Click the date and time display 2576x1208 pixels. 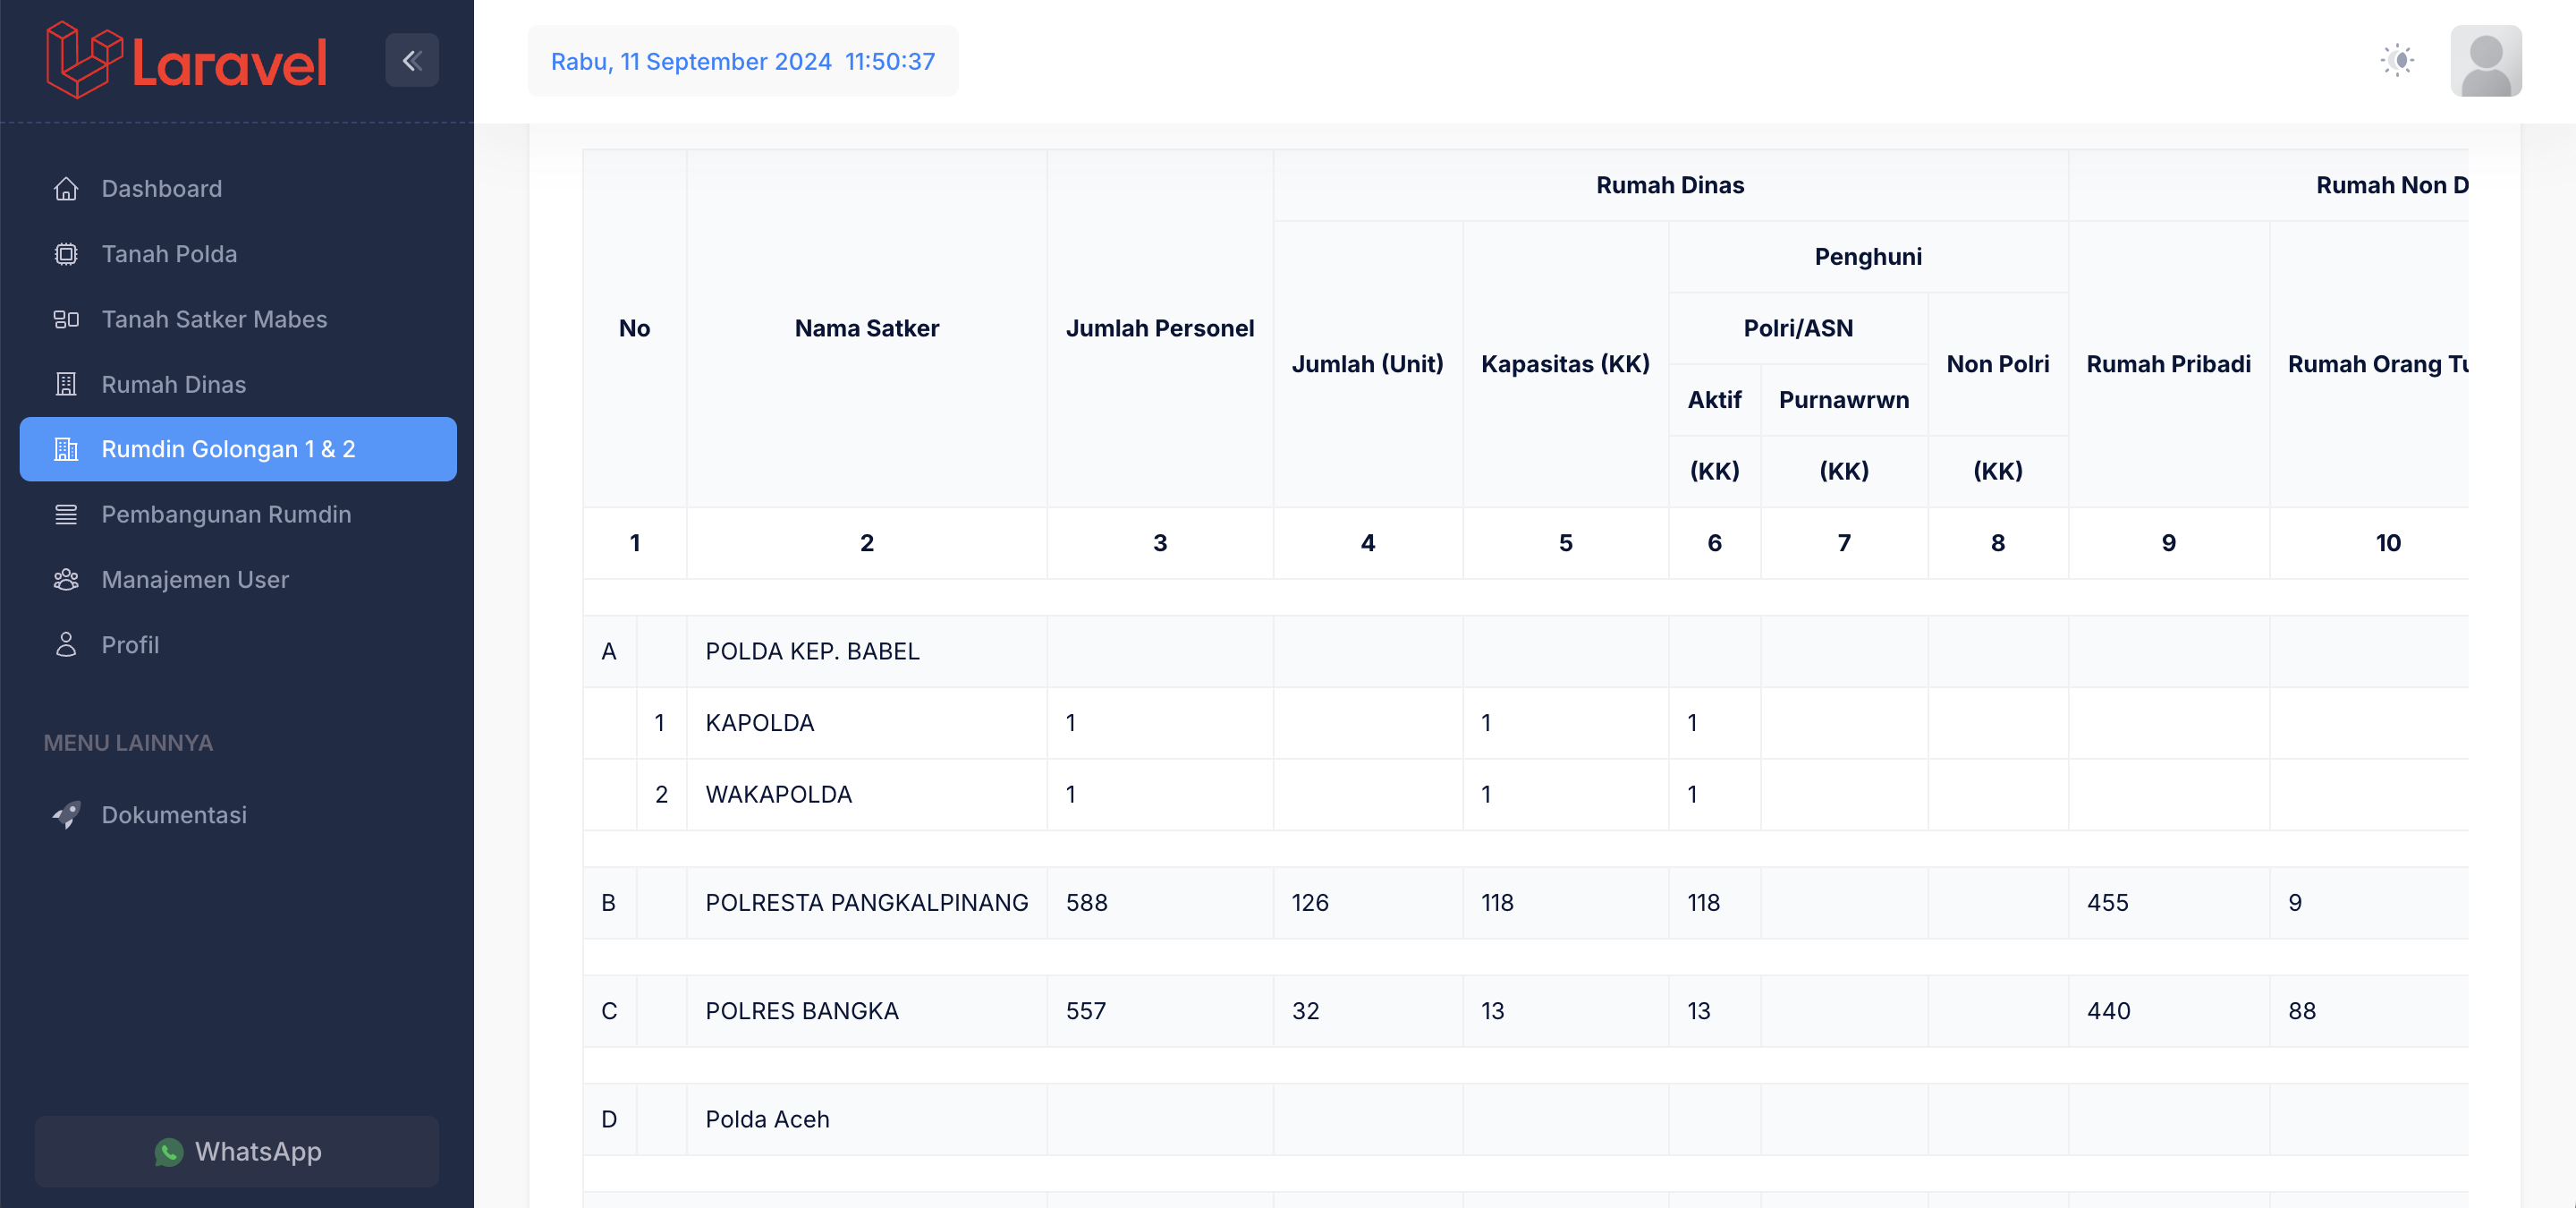742,61
